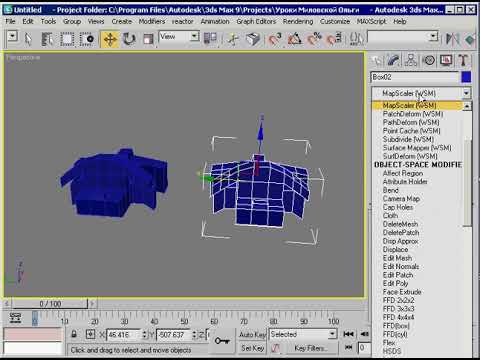Click the Box02 object name field

414,77
